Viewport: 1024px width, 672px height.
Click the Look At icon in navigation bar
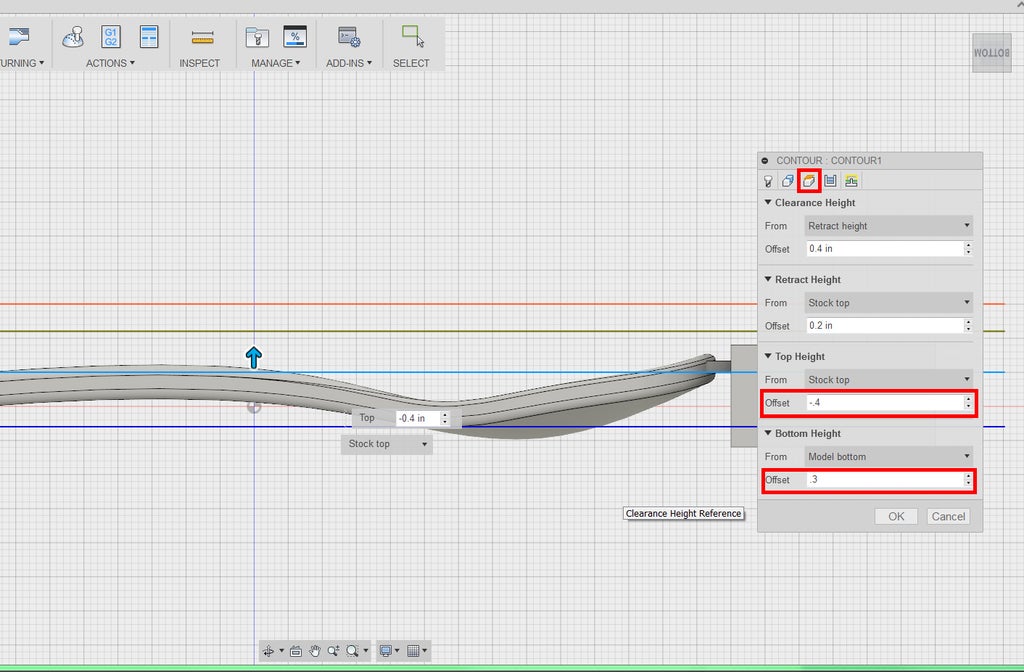click(x=296, y=651)
